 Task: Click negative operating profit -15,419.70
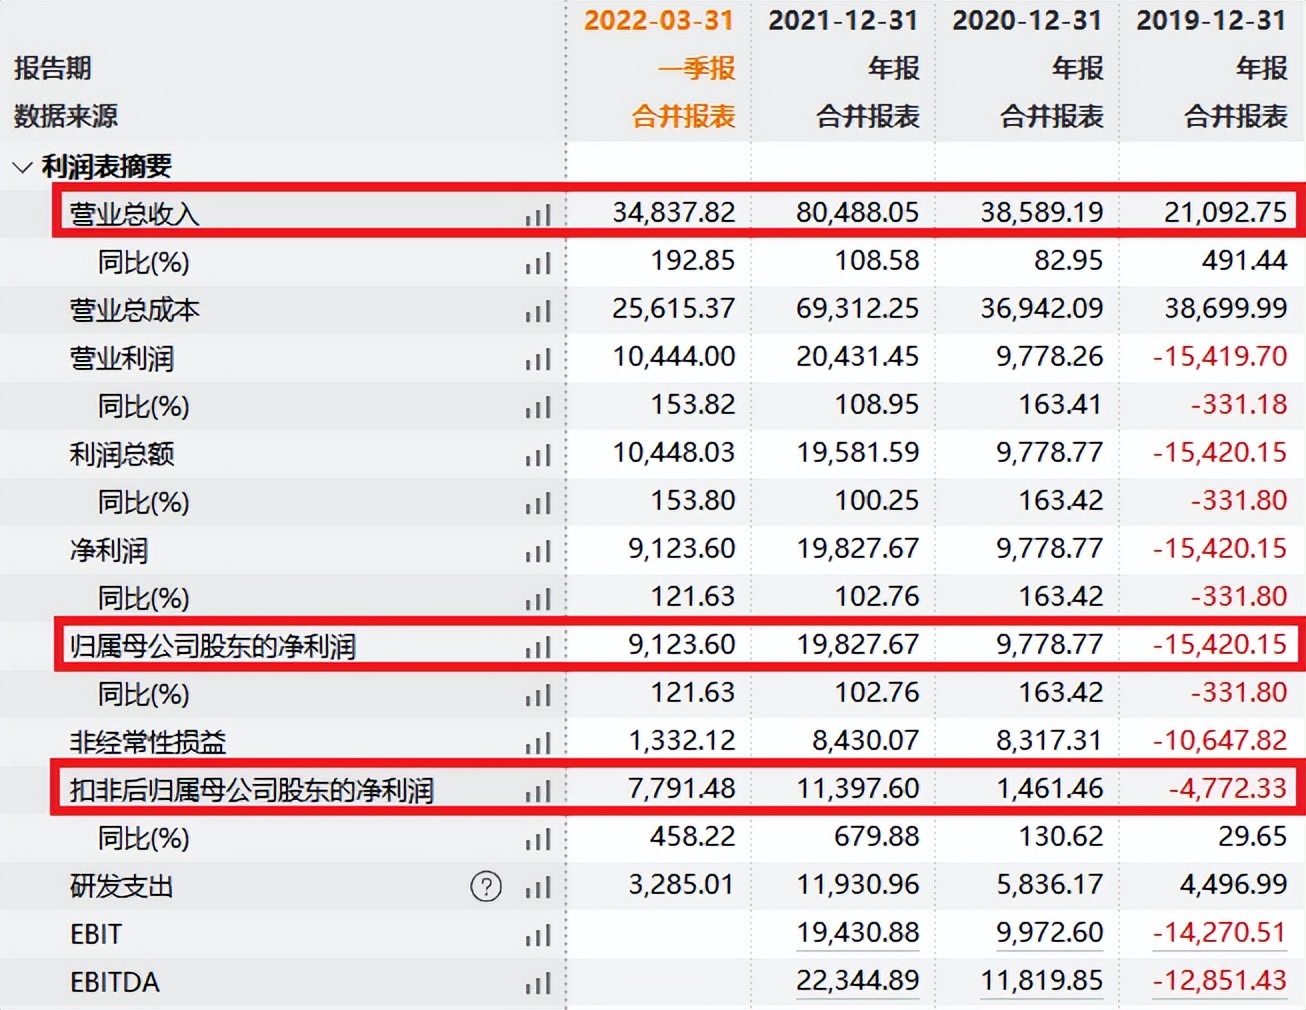tap(1220, 356)
